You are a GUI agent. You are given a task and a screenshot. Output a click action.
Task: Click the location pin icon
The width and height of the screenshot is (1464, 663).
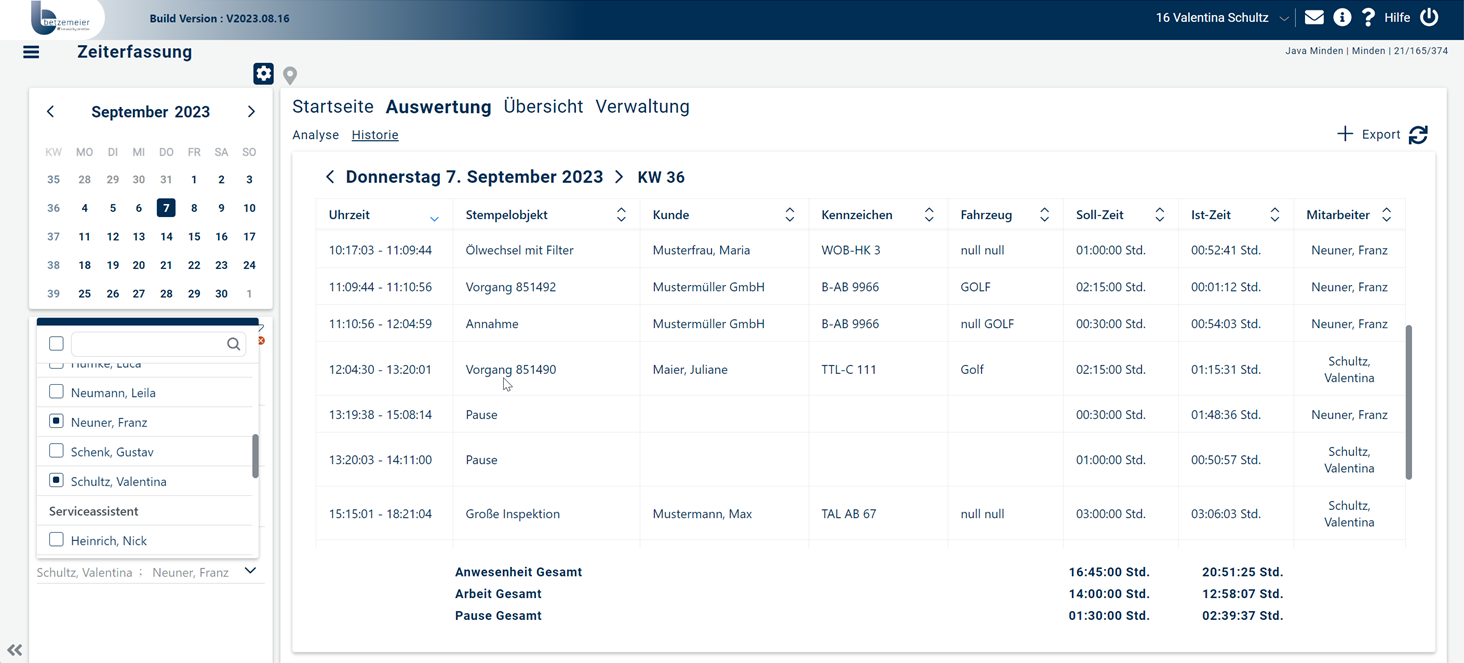coord(290,75)
